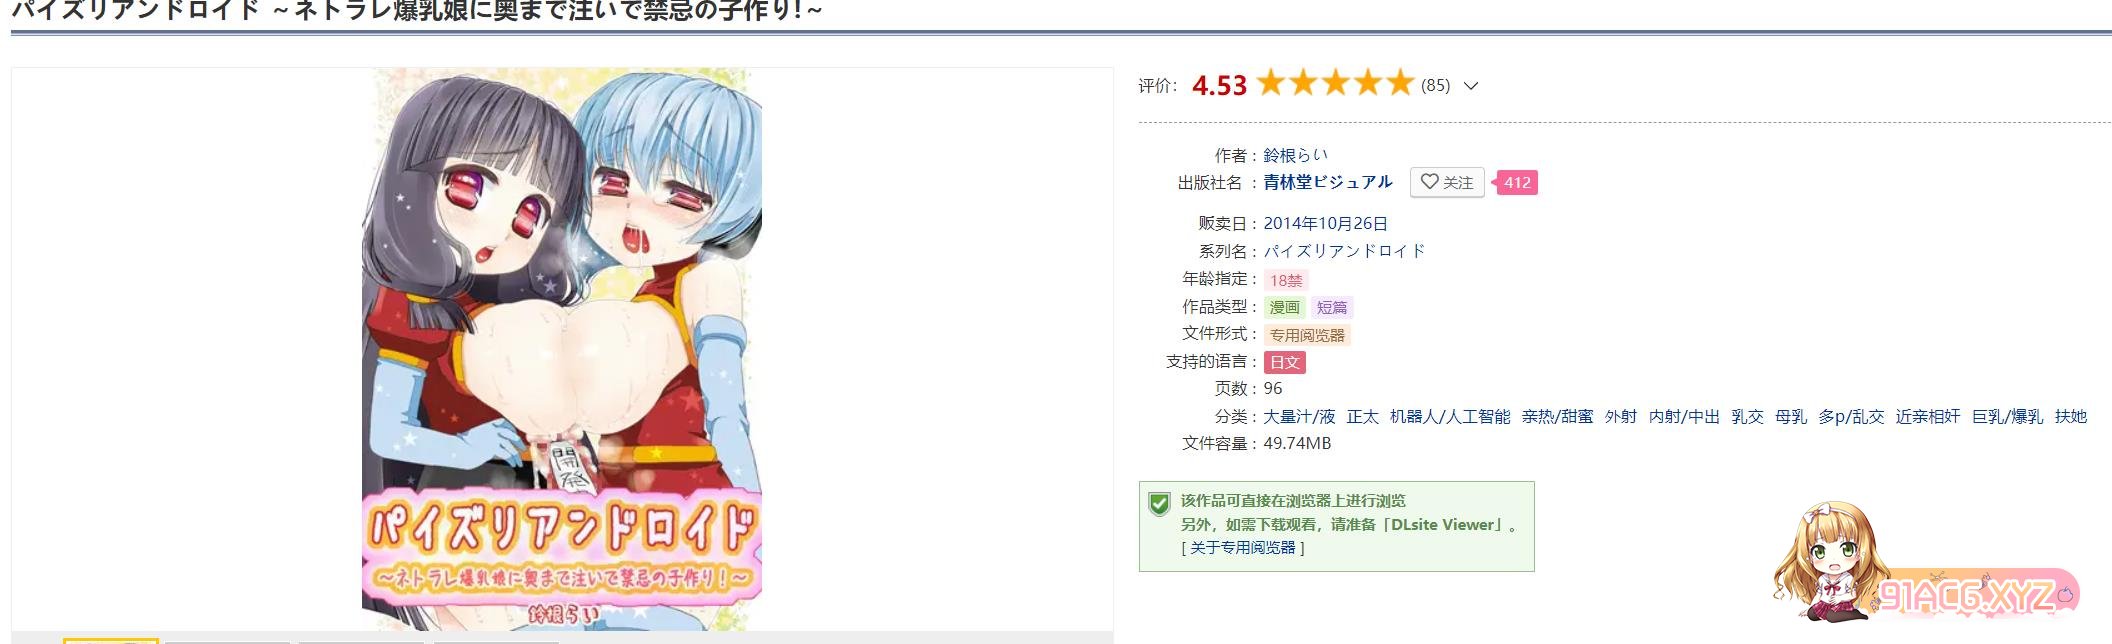Screen dimensions: 2112x644
Task: Click the heart icon in 关注 button
Action: coord(1430,182)
